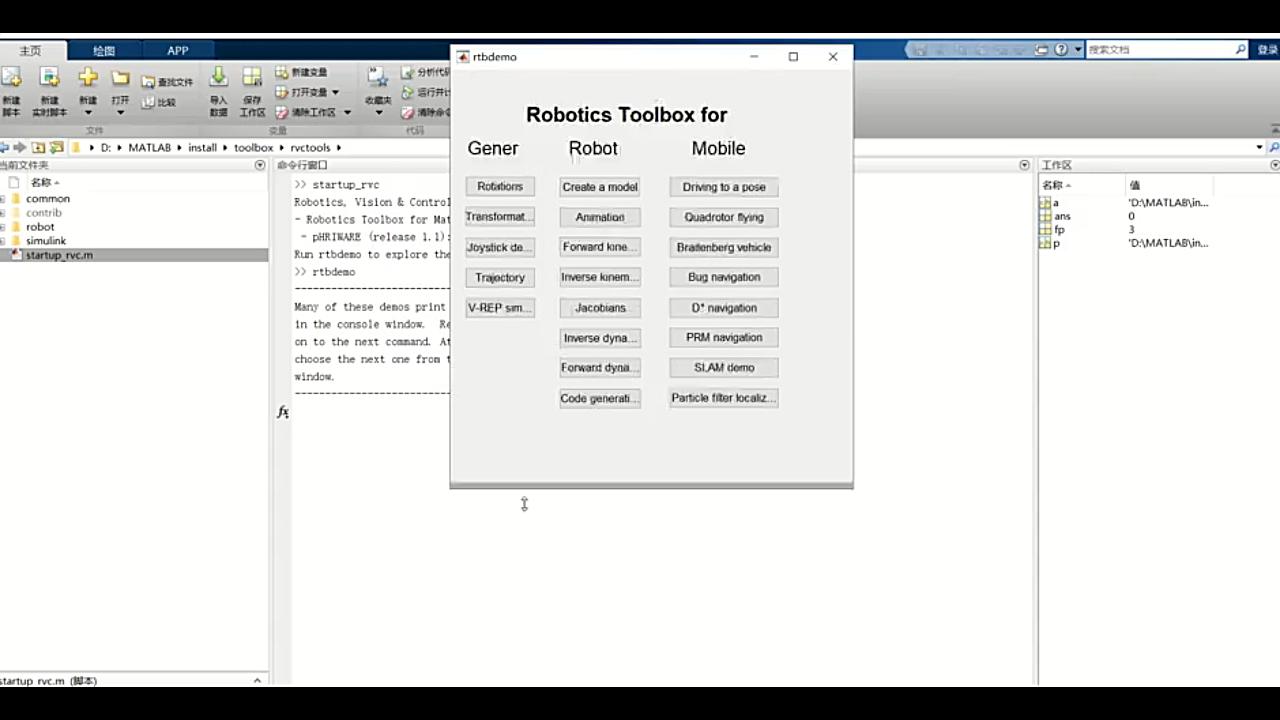
Task: Click the magnifier in search documentation box
Action: (1241, 49)
